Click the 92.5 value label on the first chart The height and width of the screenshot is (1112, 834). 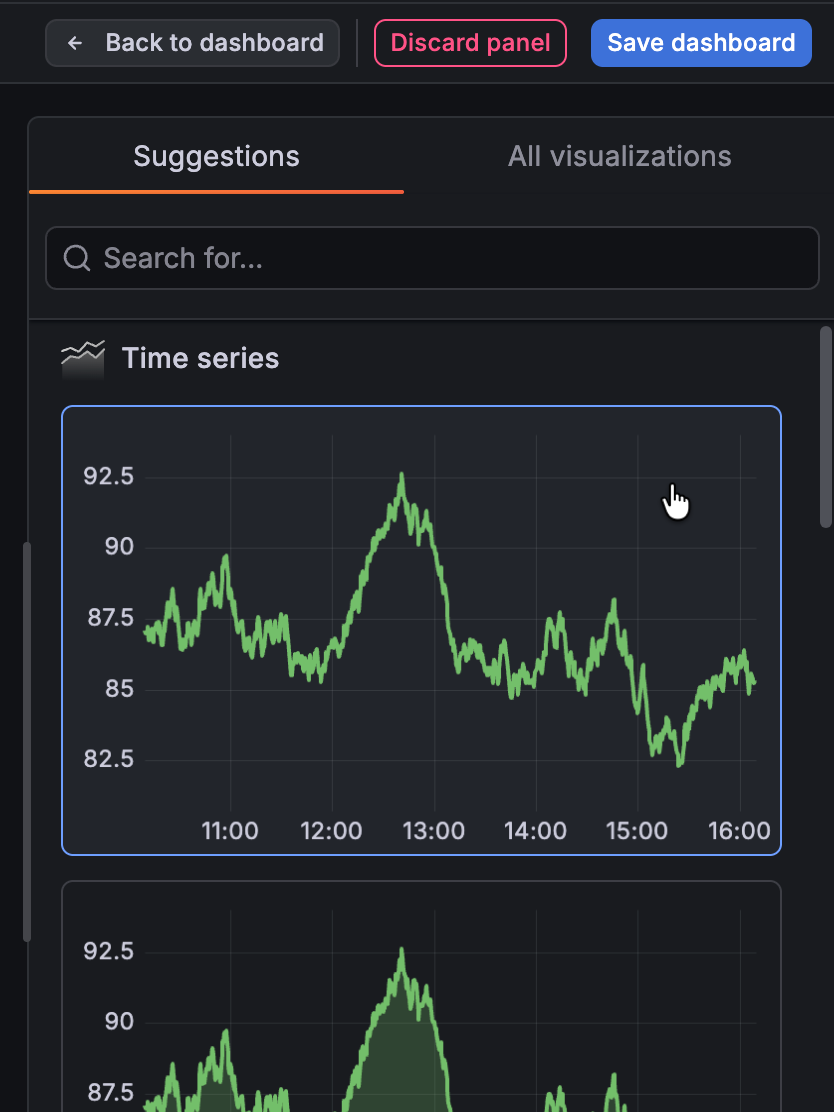coord(110,476)
